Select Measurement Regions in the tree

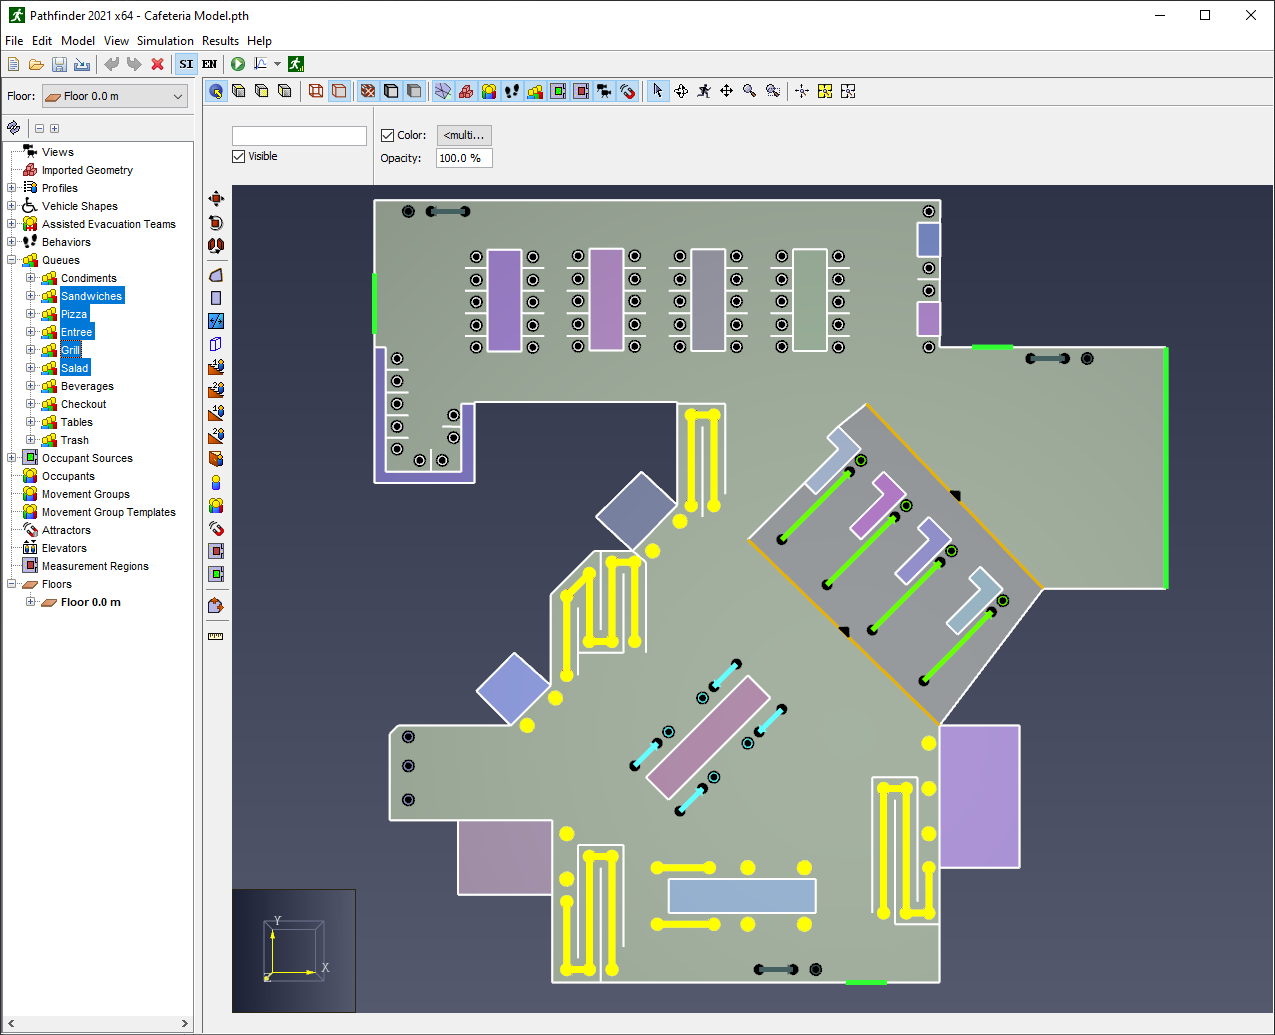pyautogui.click(x=95, y=566)
